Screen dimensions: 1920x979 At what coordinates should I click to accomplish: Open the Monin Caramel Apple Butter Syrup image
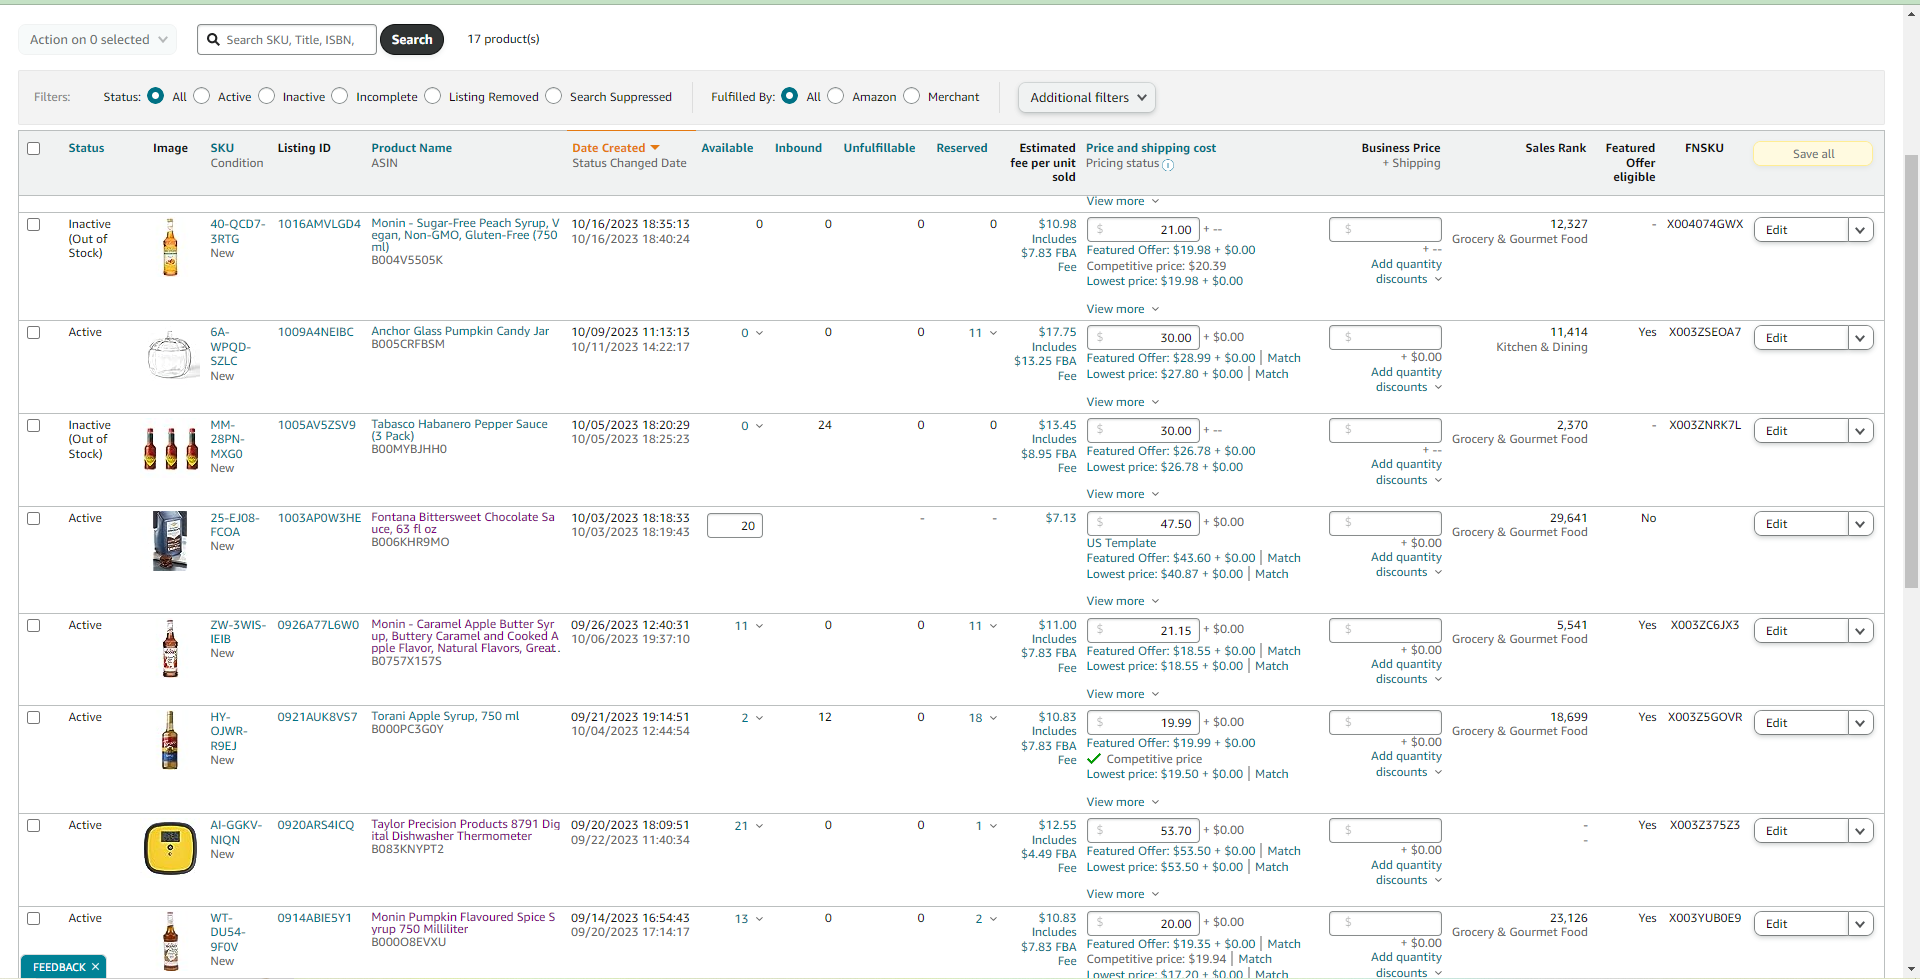click(x=170, y=648)
